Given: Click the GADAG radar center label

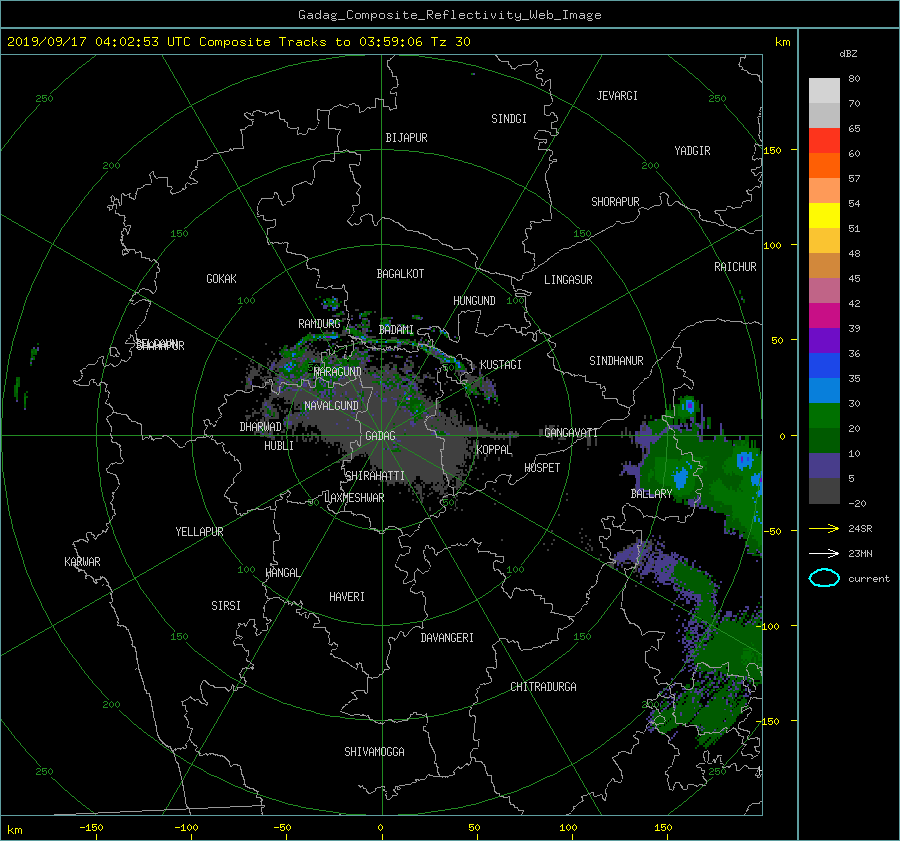Looking at the screenshot, I should (381, 436).
